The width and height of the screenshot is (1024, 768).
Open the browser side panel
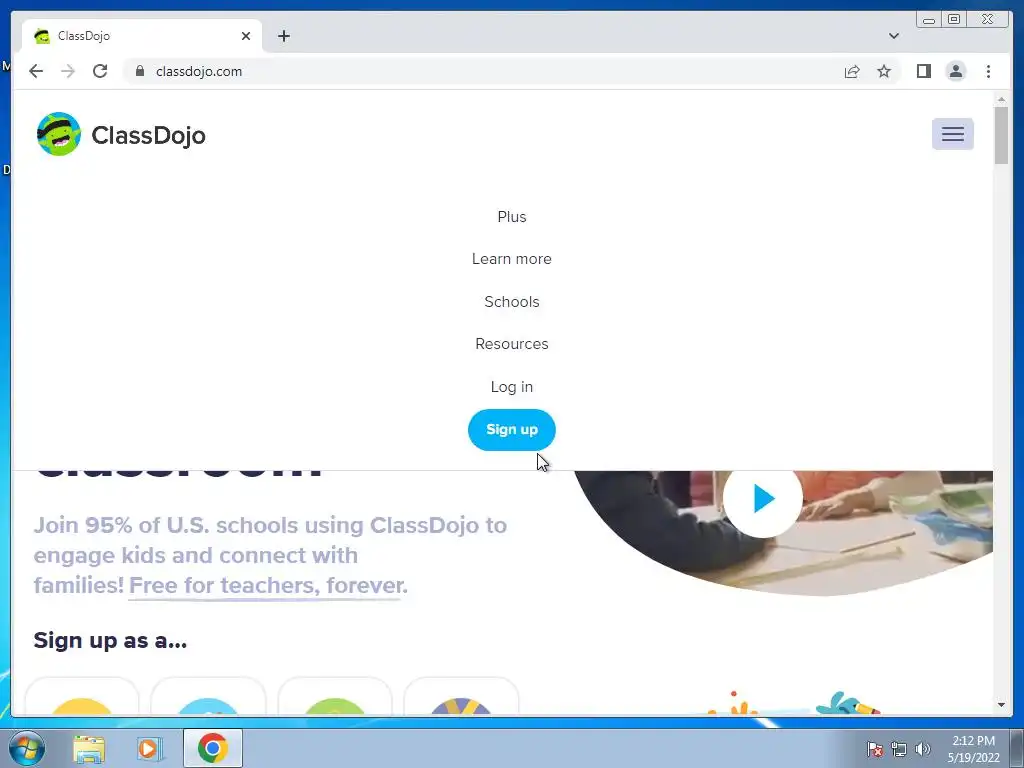tap(923, 71)
